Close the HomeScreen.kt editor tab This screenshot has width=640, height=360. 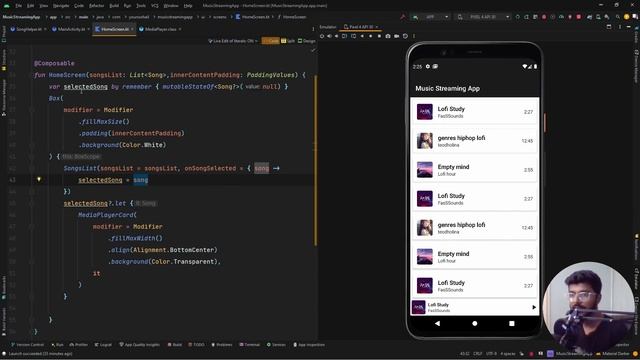pos(132,29)
